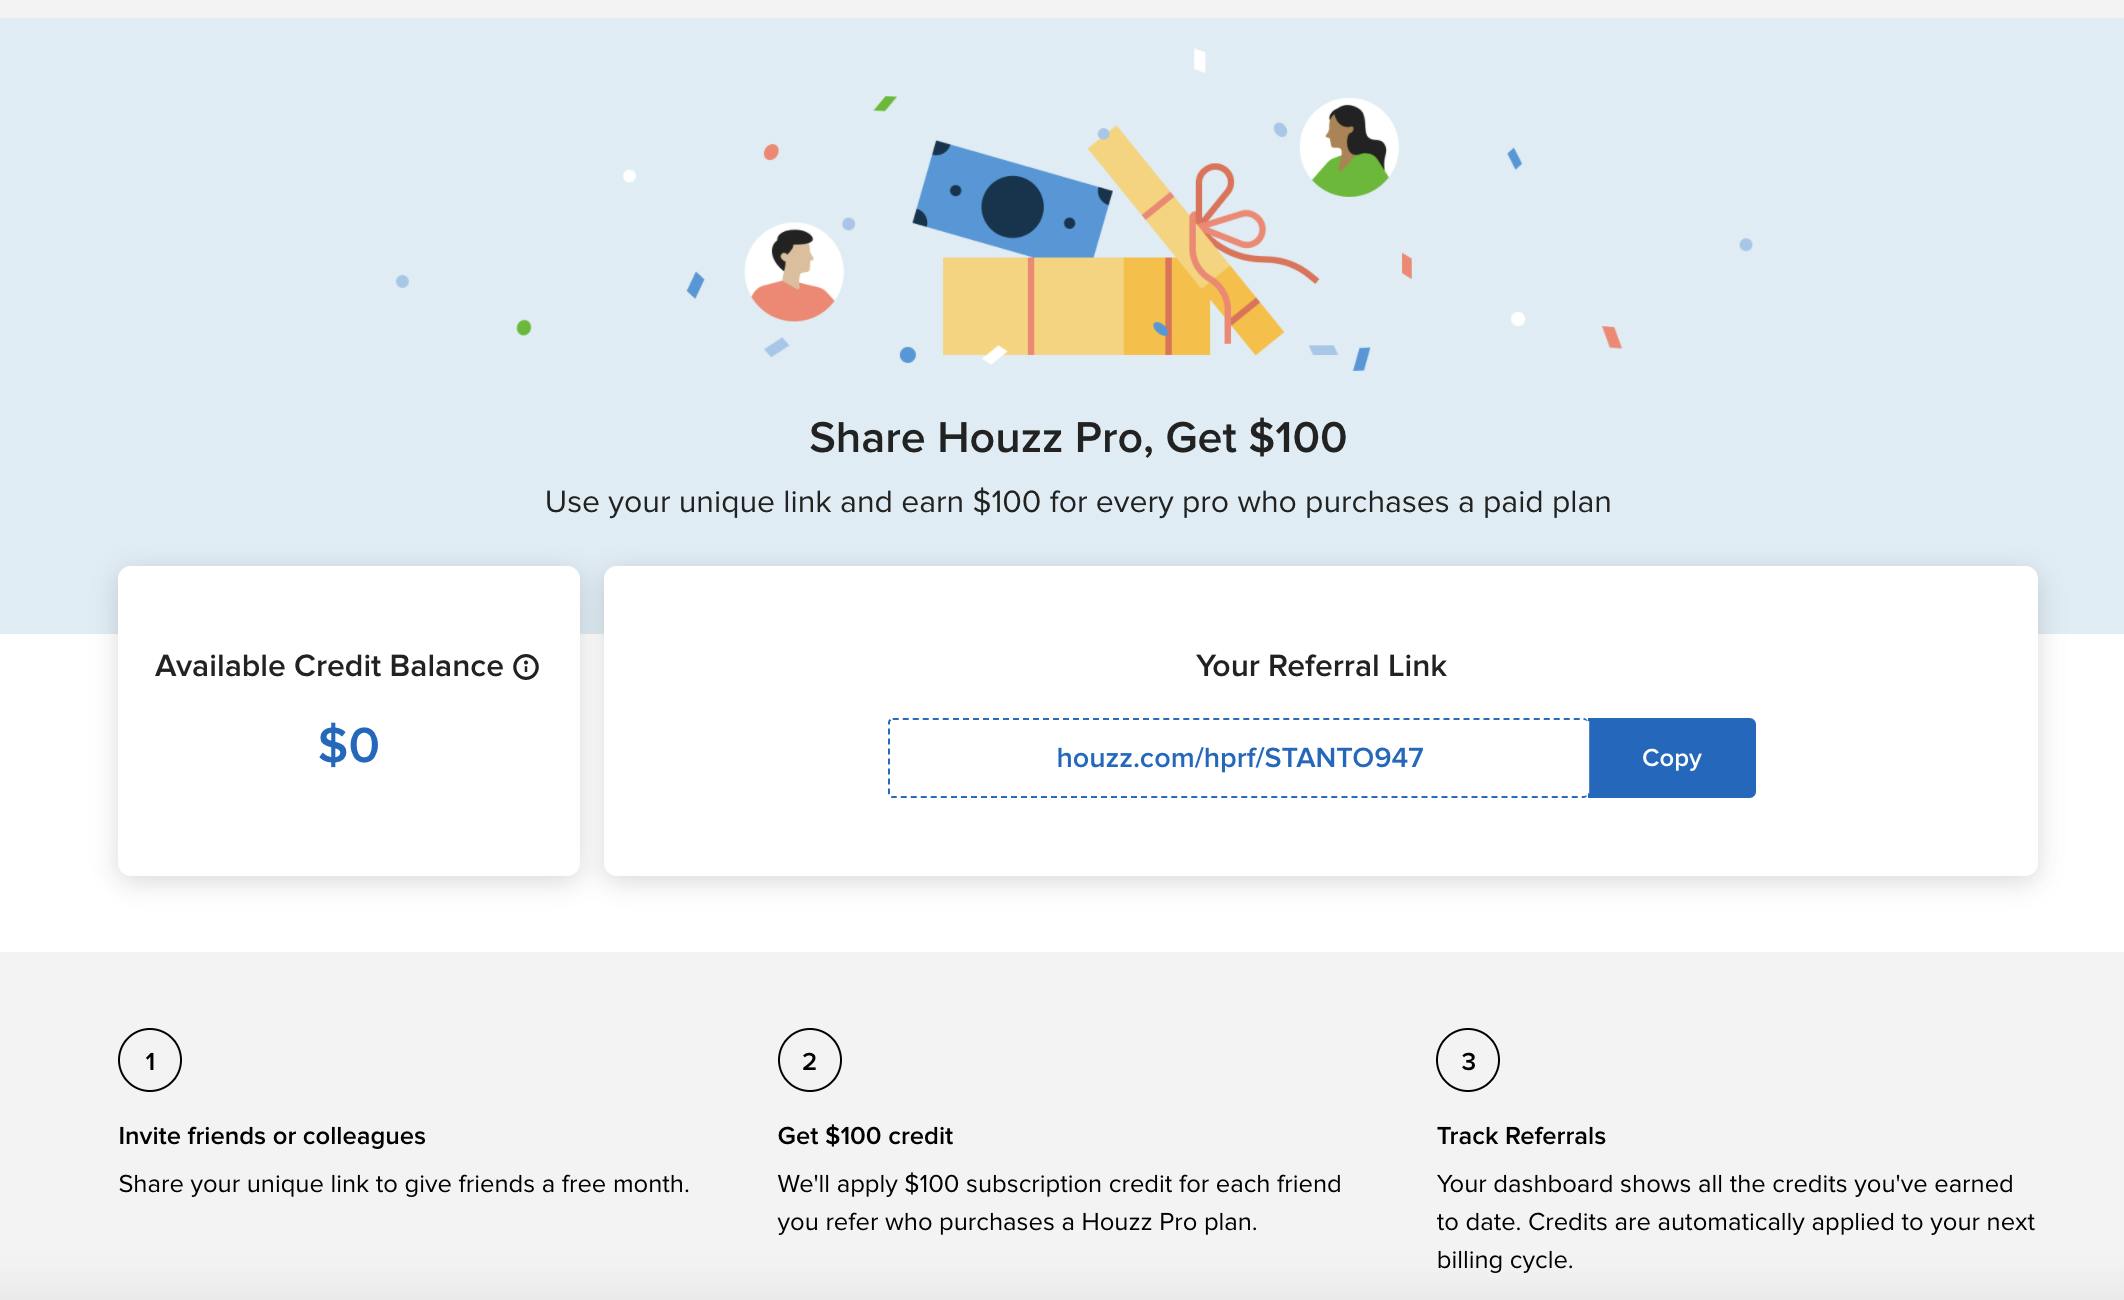Click the Share Houzz Pro, Get $100 heading
Image resolution: width=2124 pixels, height=1300 pixels.
tap(1078, 437)
